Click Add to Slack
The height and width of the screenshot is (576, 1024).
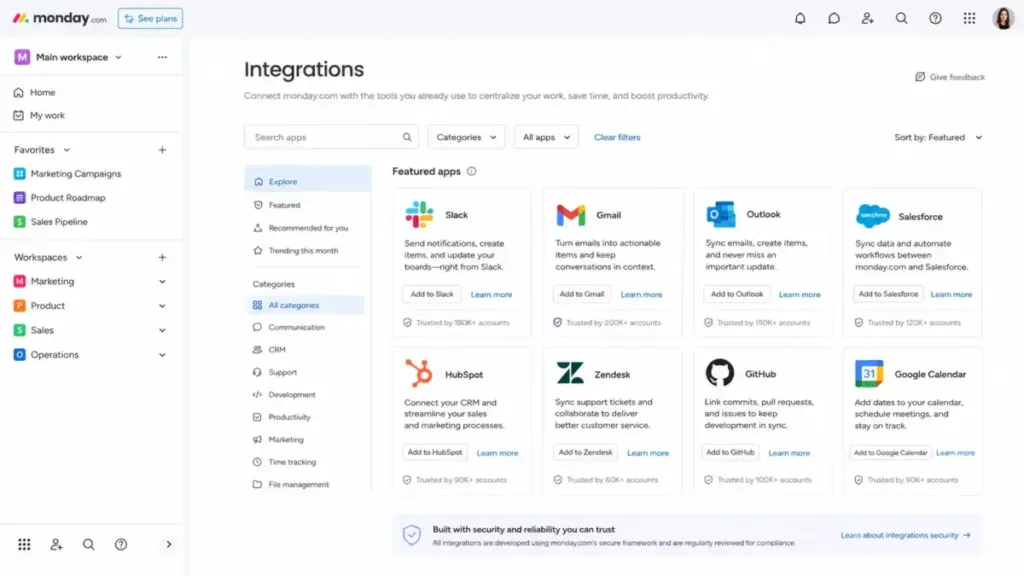pos(432,294)
